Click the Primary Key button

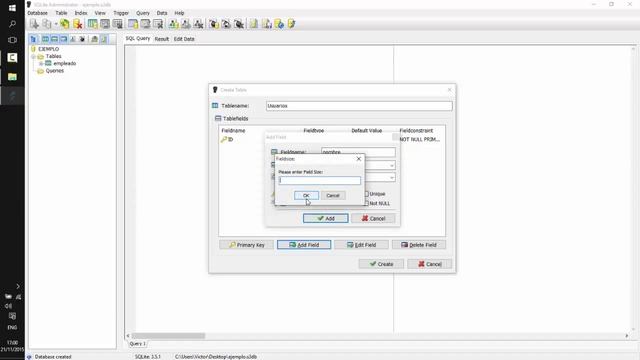coord(247,245)
